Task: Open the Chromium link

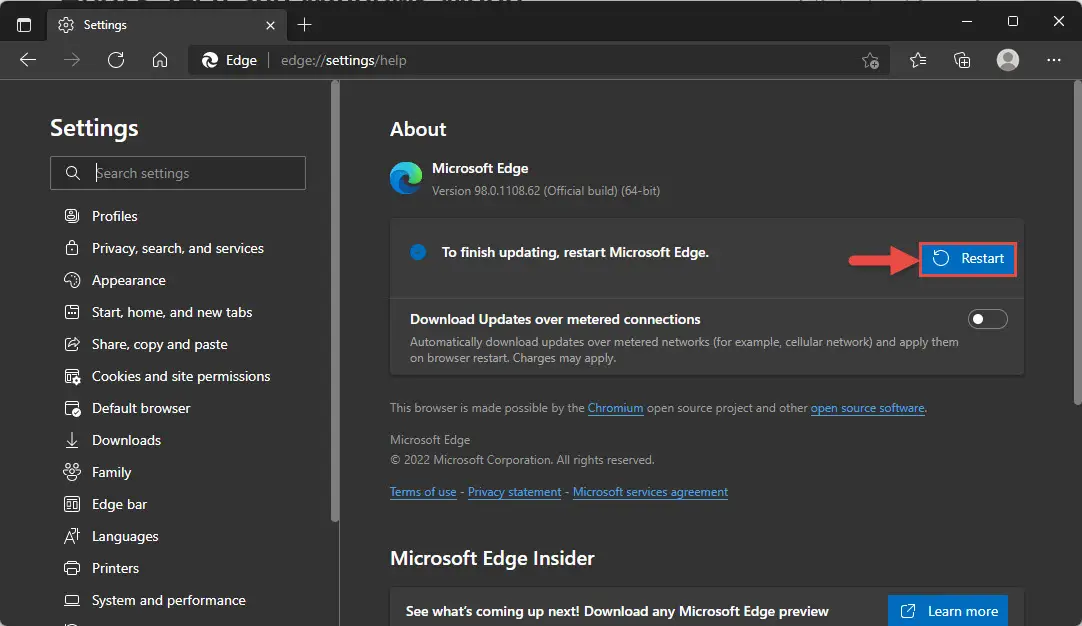Action: pyautogui.click(x=616, y=408)
